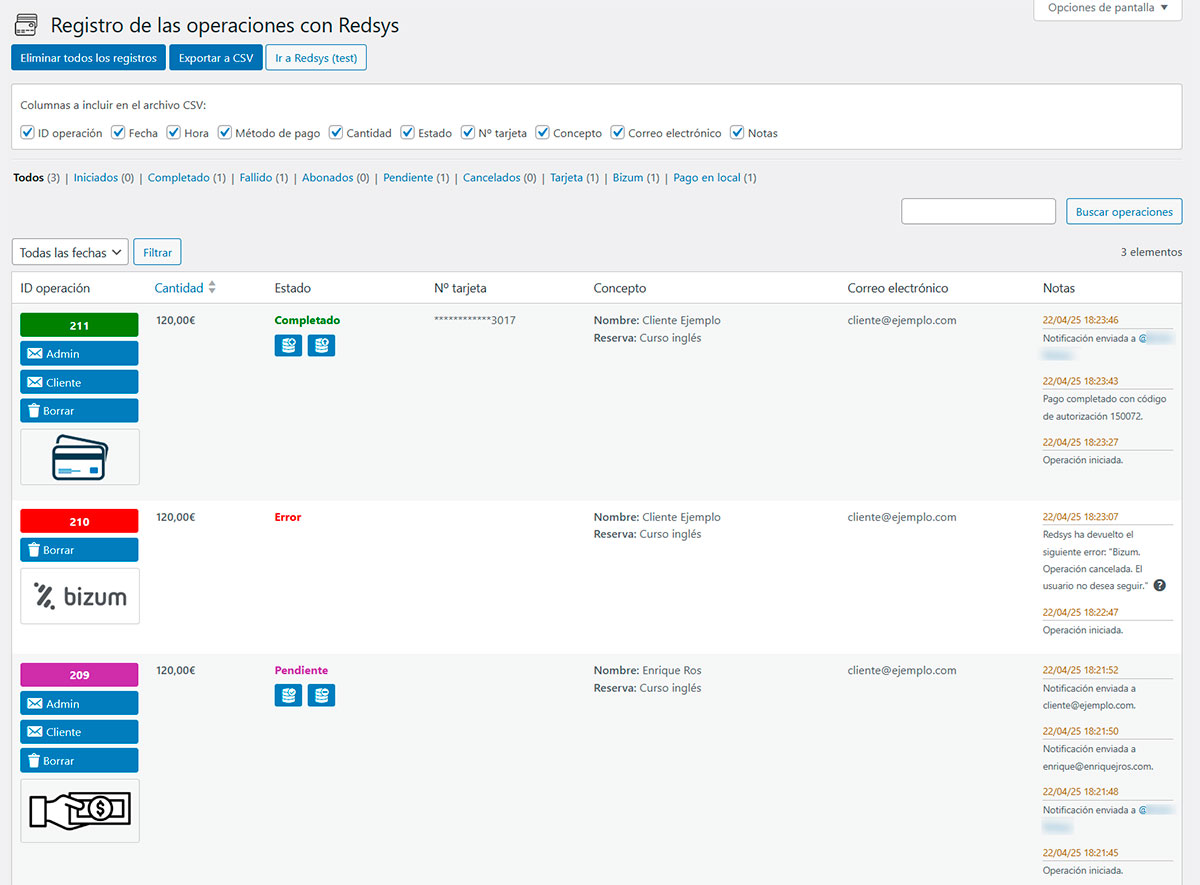
Task: Expand the Opciones de pantalla panel
Action: click(1107, 8)
